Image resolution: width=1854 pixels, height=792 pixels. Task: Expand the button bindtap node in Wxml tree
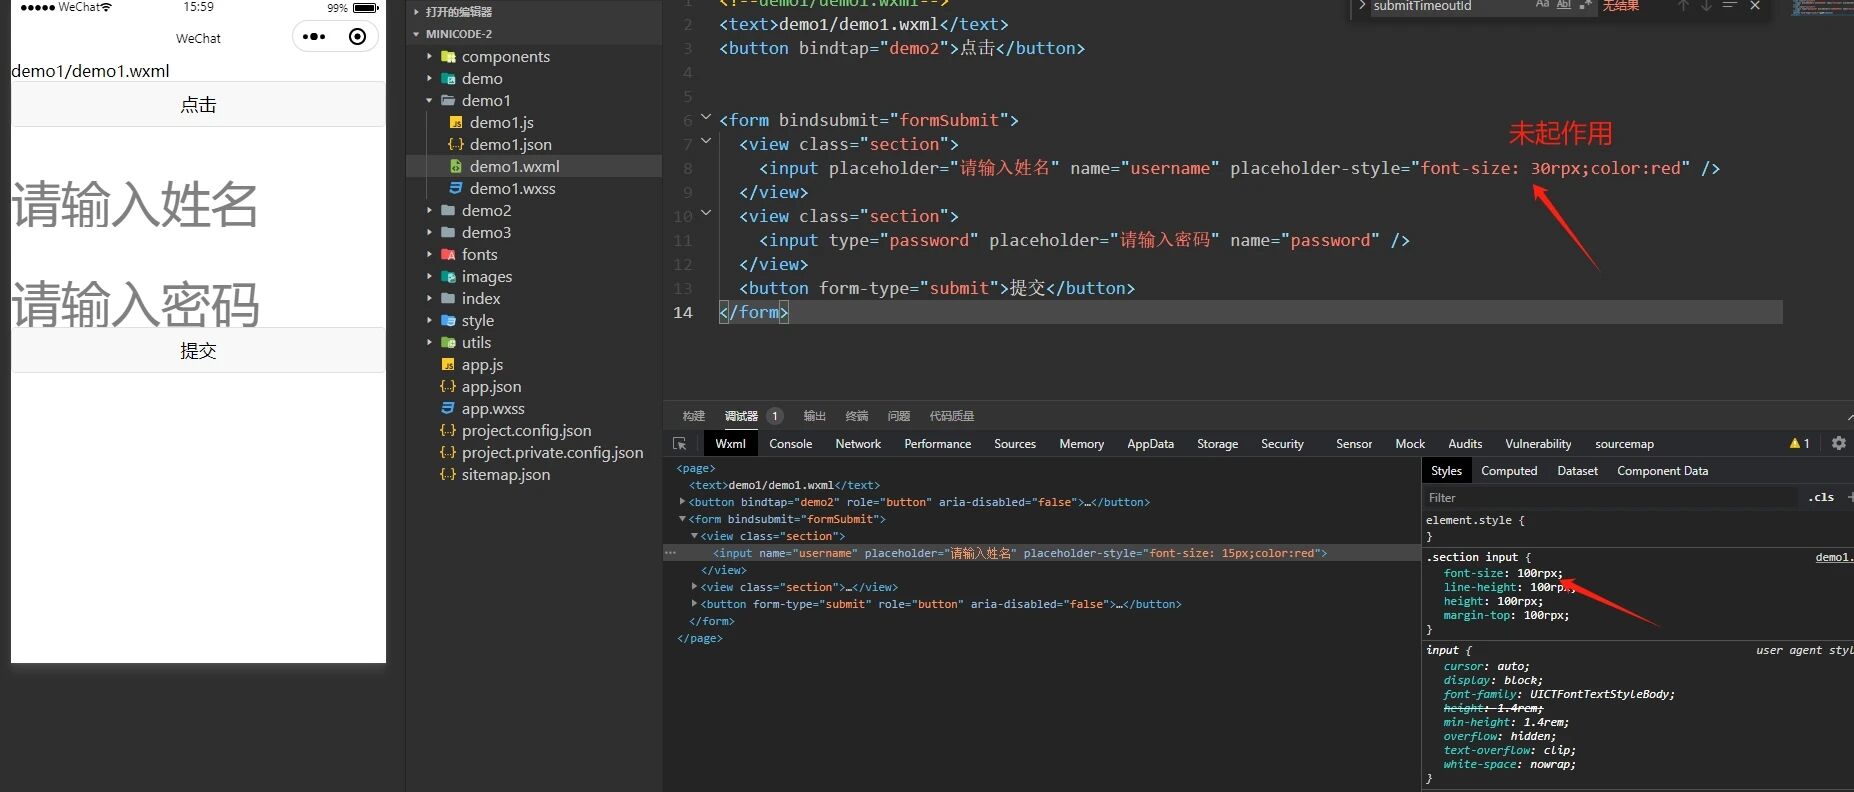[x=683, y=502]
